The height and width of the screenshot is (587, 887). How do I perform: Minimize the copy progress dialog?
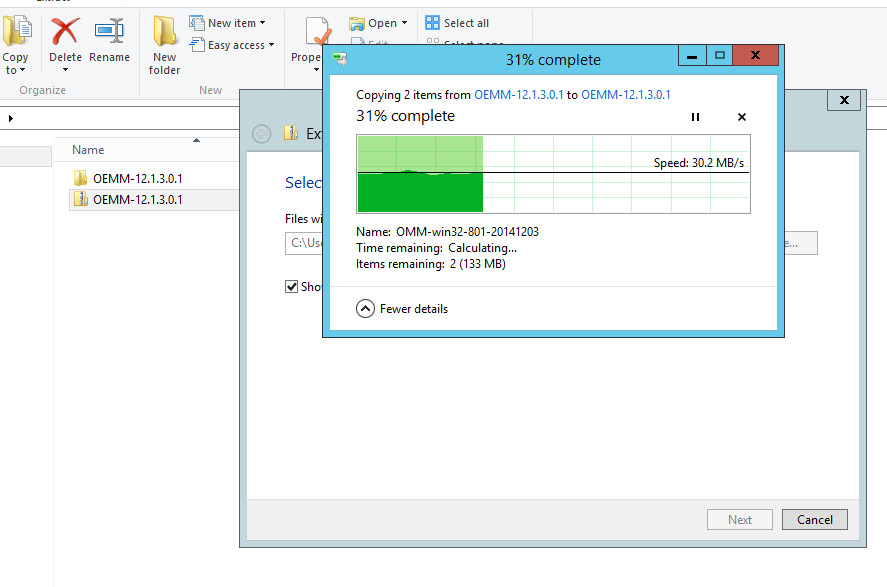(x=692, y=55)
